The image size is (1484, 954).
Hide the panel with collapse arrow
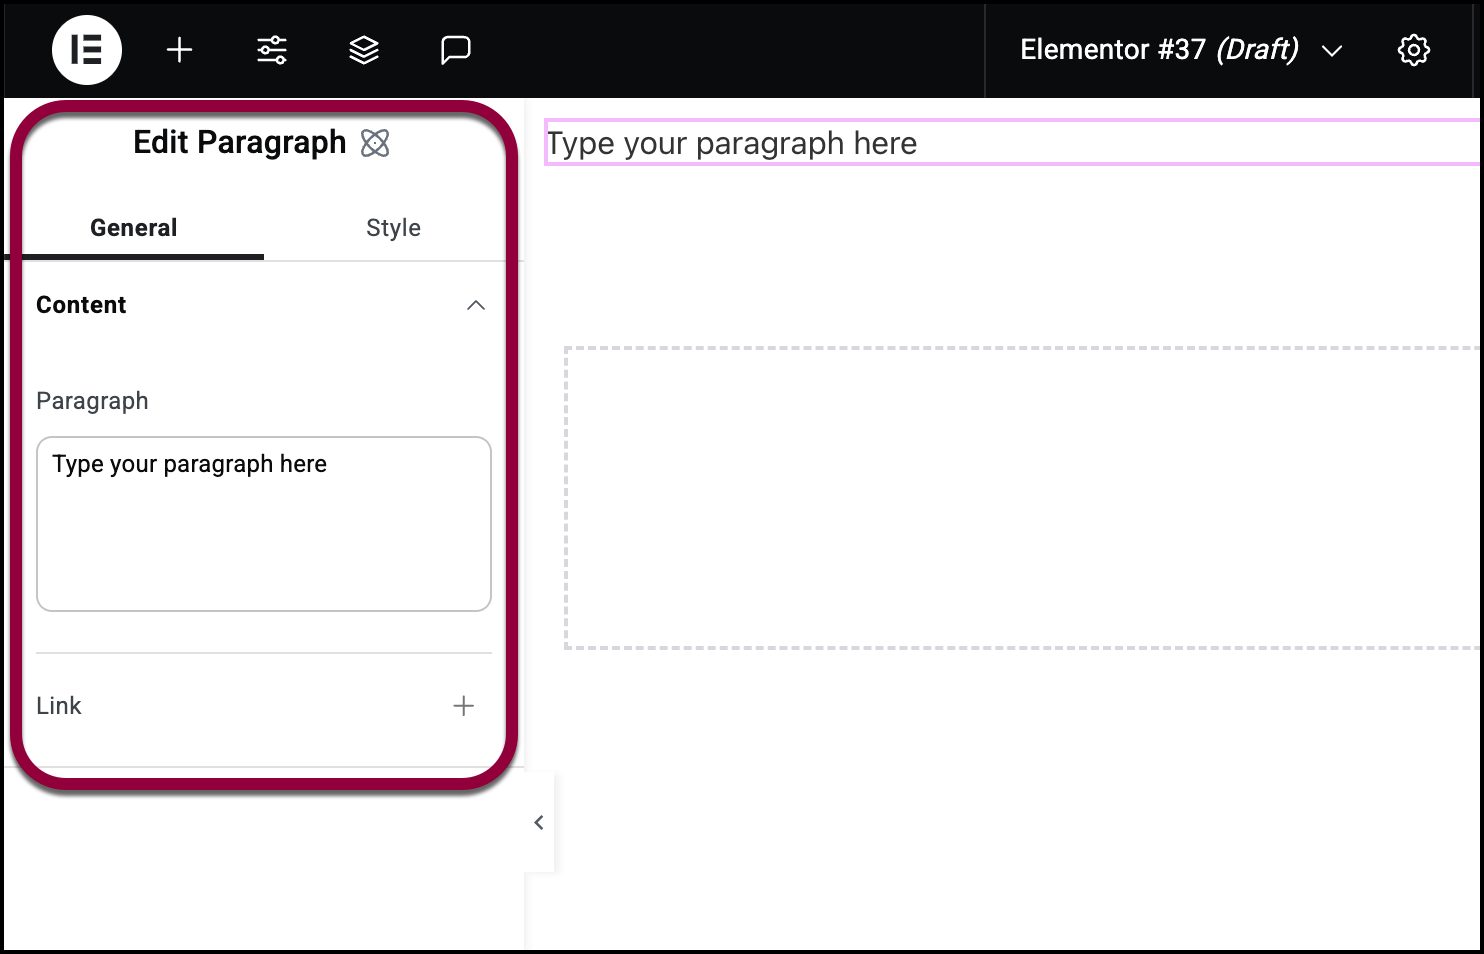pyautogui.click(x=539, y=822)
